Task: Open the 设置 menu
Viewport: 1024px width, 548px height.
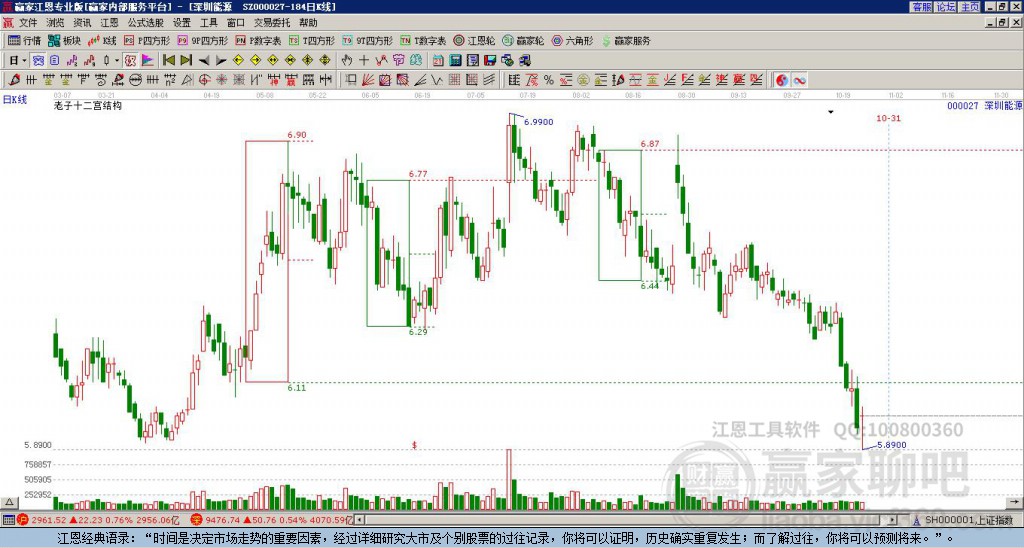Action: [182, 23]
